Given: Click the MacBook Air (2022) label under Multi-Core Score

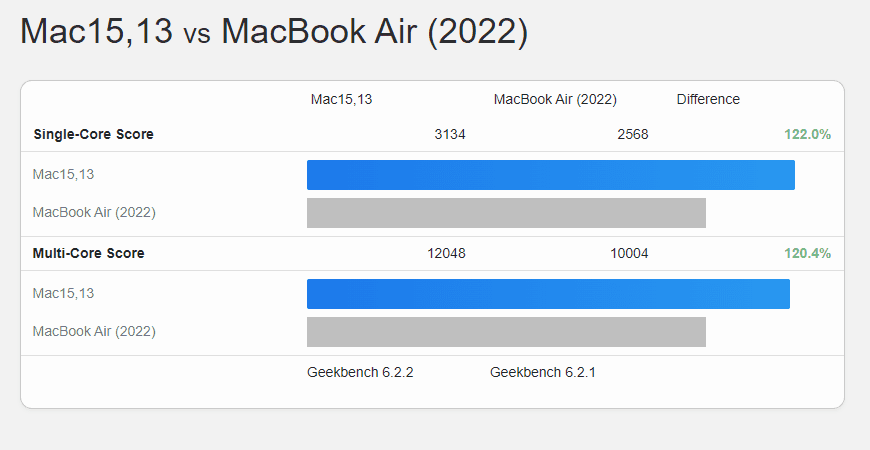Looking at the screenshot, I should (x=94, y=331).
